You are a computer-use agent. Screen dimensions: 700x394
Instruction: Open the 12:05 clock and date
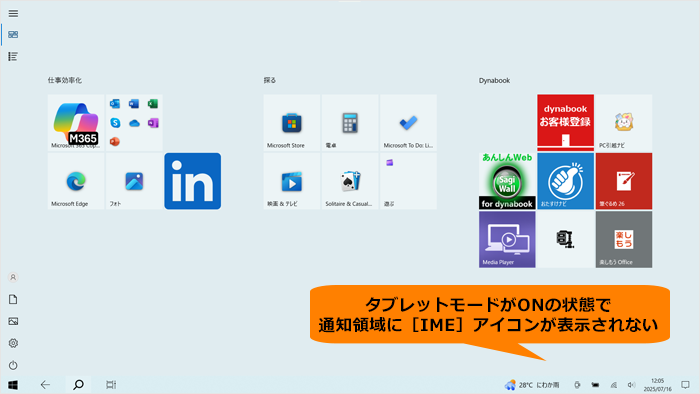click(658, 385)
